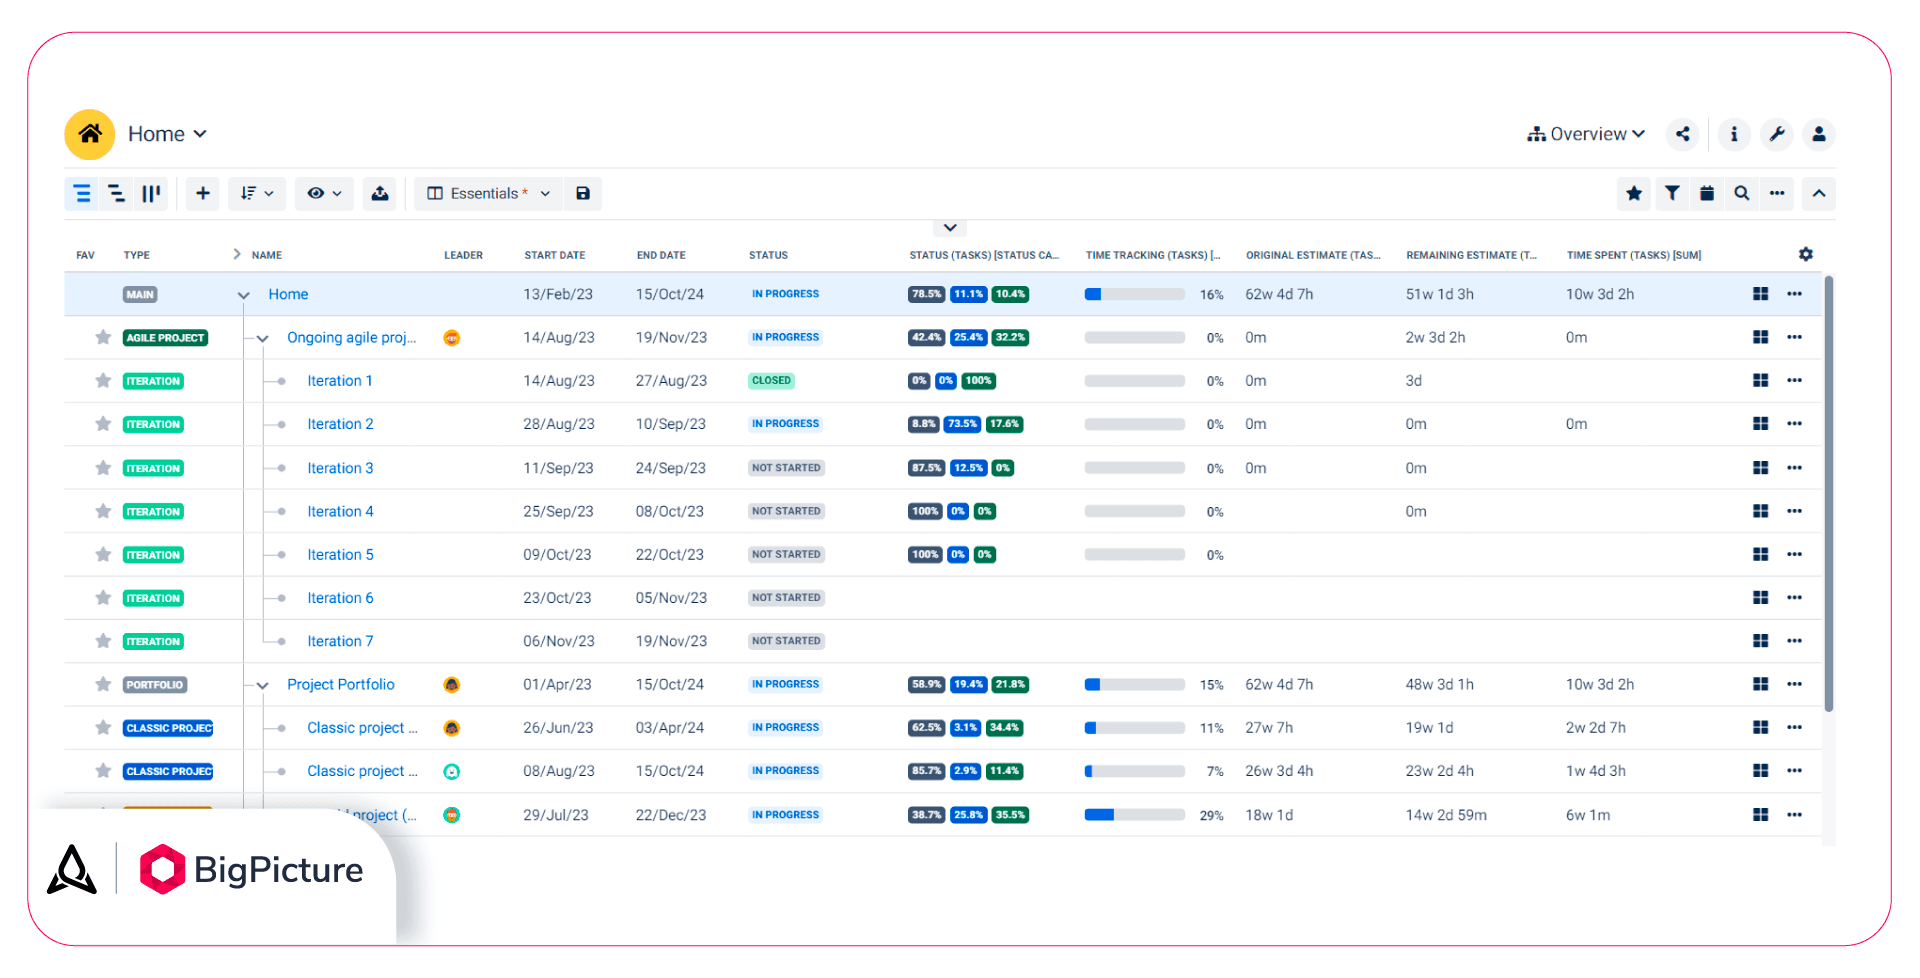Click the STATUS column header
Screen dimensions: 1920x978
(x=768, y=255)
